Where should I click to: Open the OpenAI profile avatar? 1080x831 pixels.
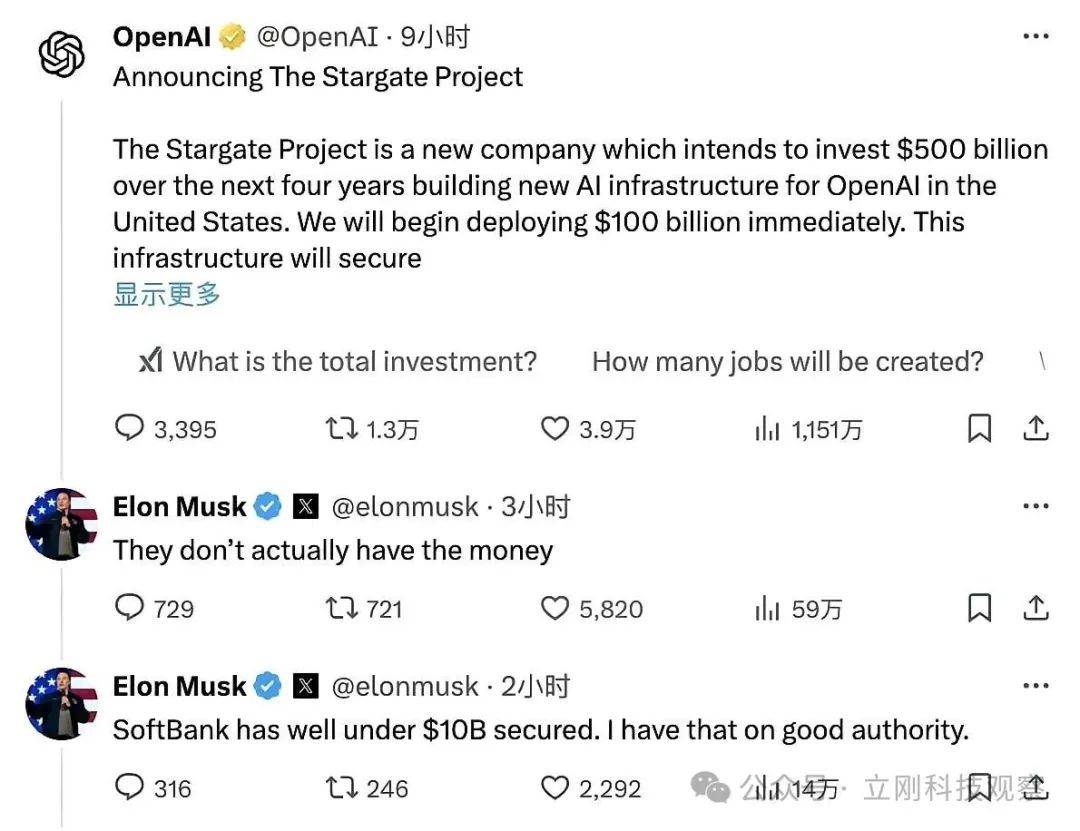pos(61,54)
